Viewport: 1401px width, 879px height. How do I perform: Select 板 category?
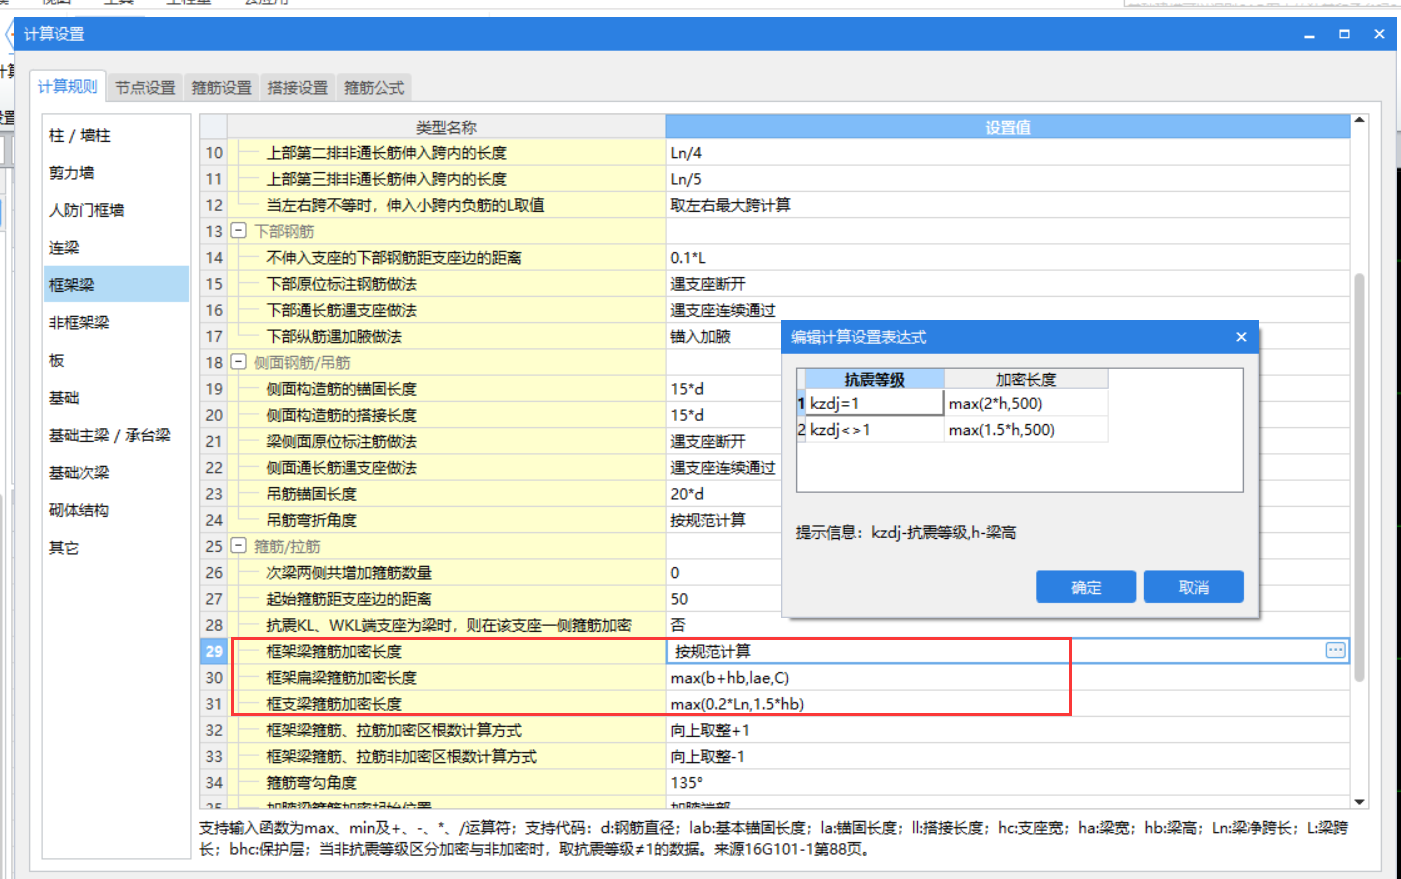coord(116,360)
